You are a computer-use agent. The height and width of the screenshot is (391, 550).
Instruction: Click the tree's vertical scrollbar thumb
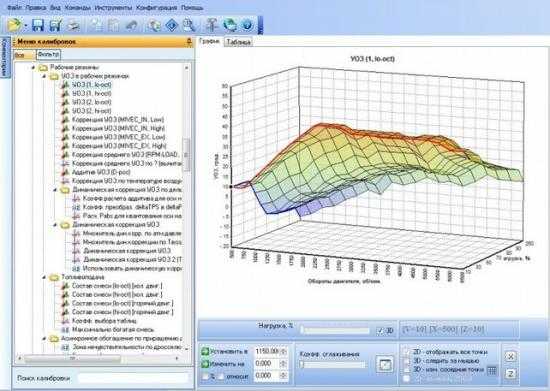(x=186, y=154)
